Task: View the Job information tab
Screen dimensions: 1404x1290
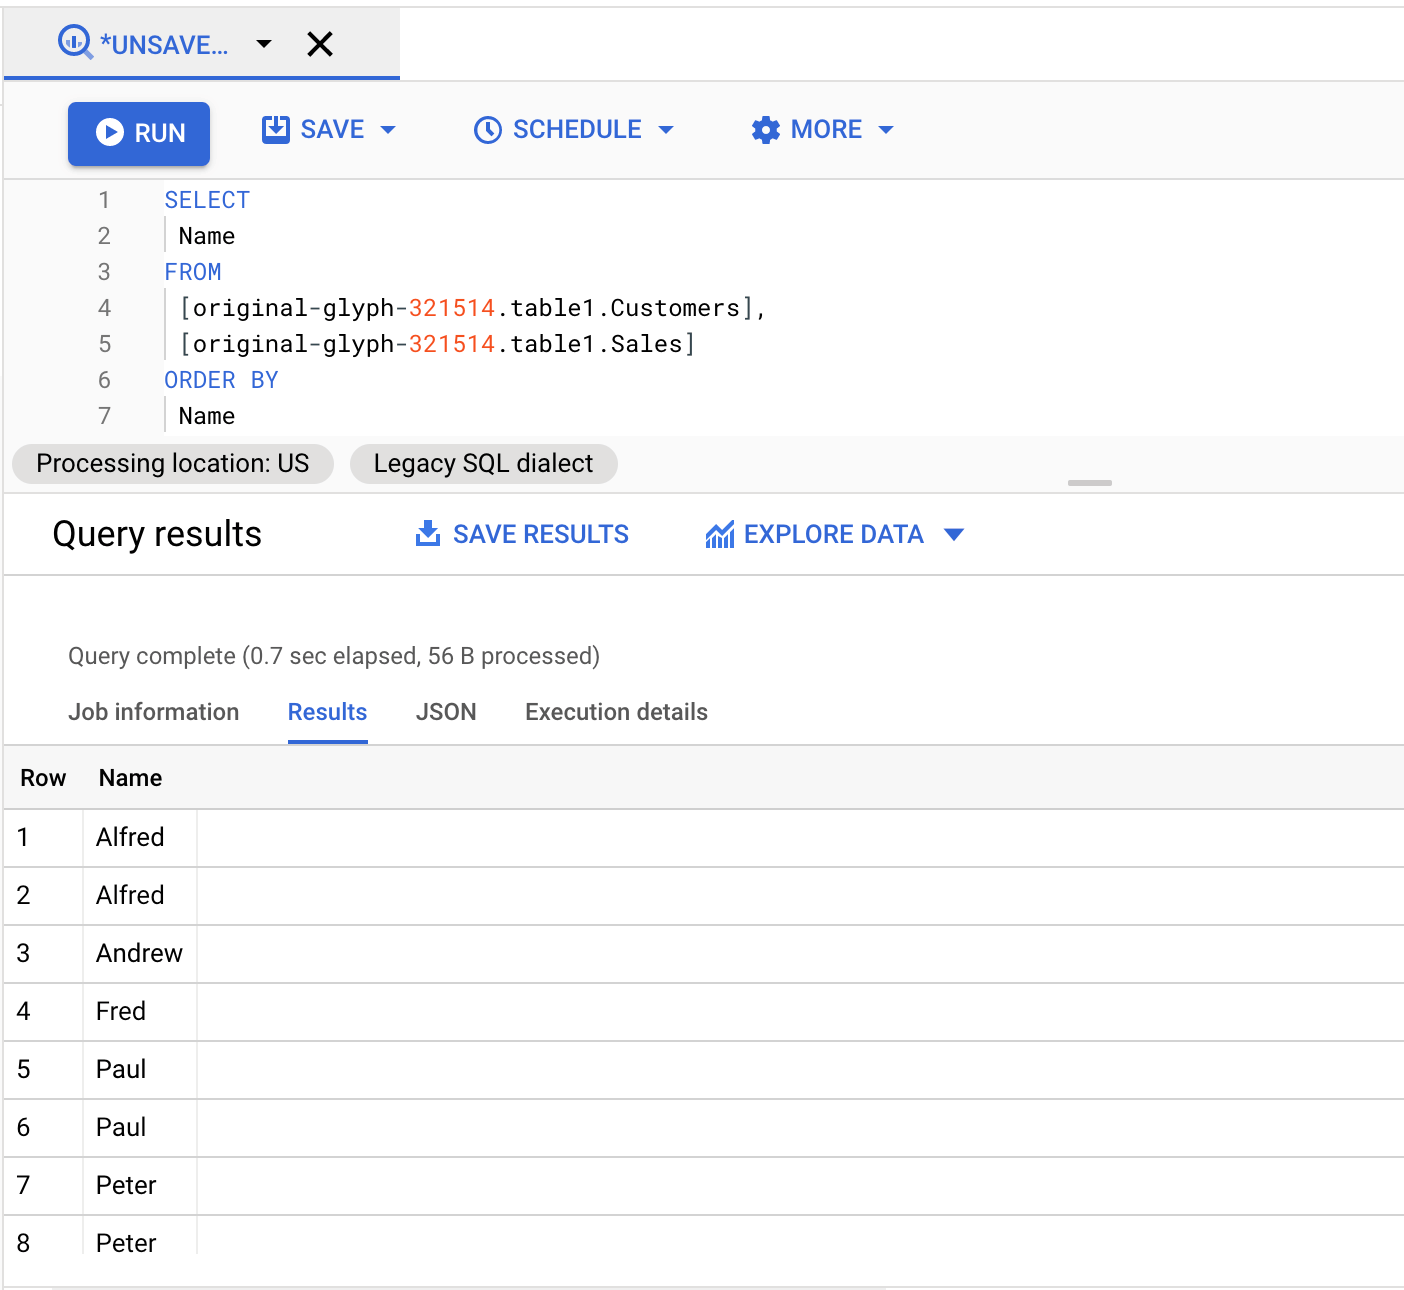Action: pos(154,712)
